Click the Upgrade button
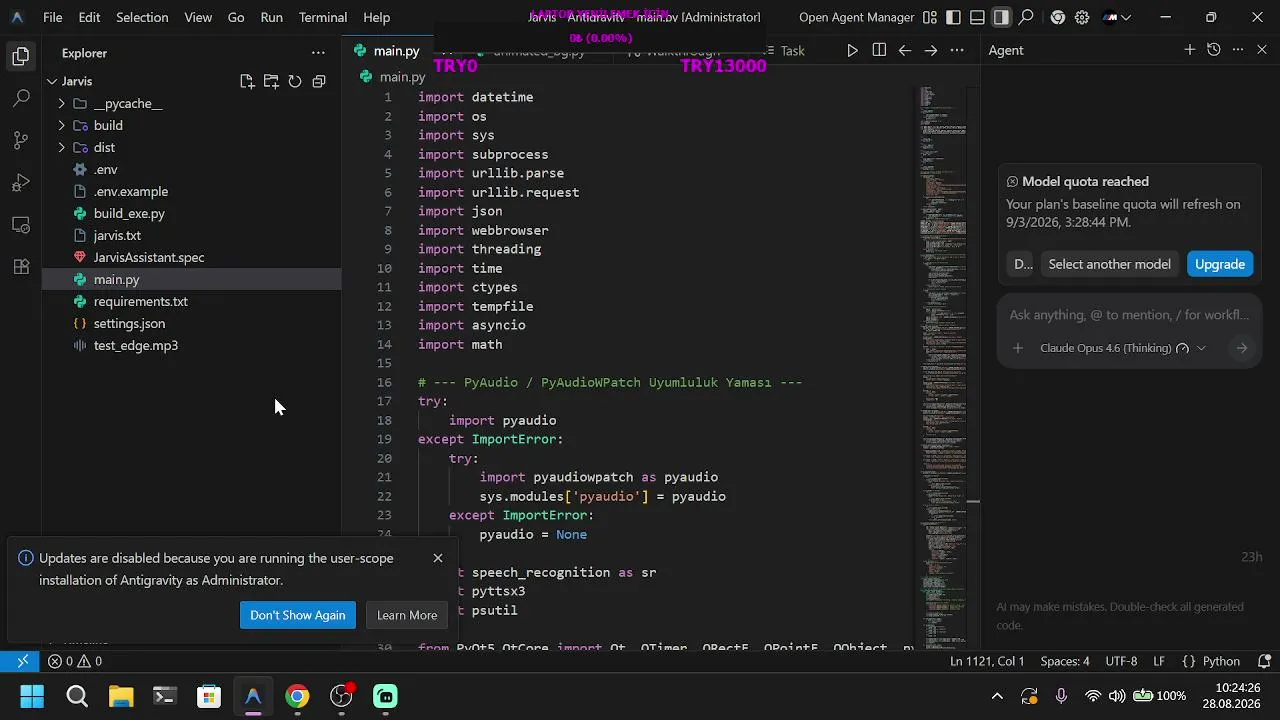Image resolution: width=1280 pixels, height=720 pixels. tap(1220, 264)
